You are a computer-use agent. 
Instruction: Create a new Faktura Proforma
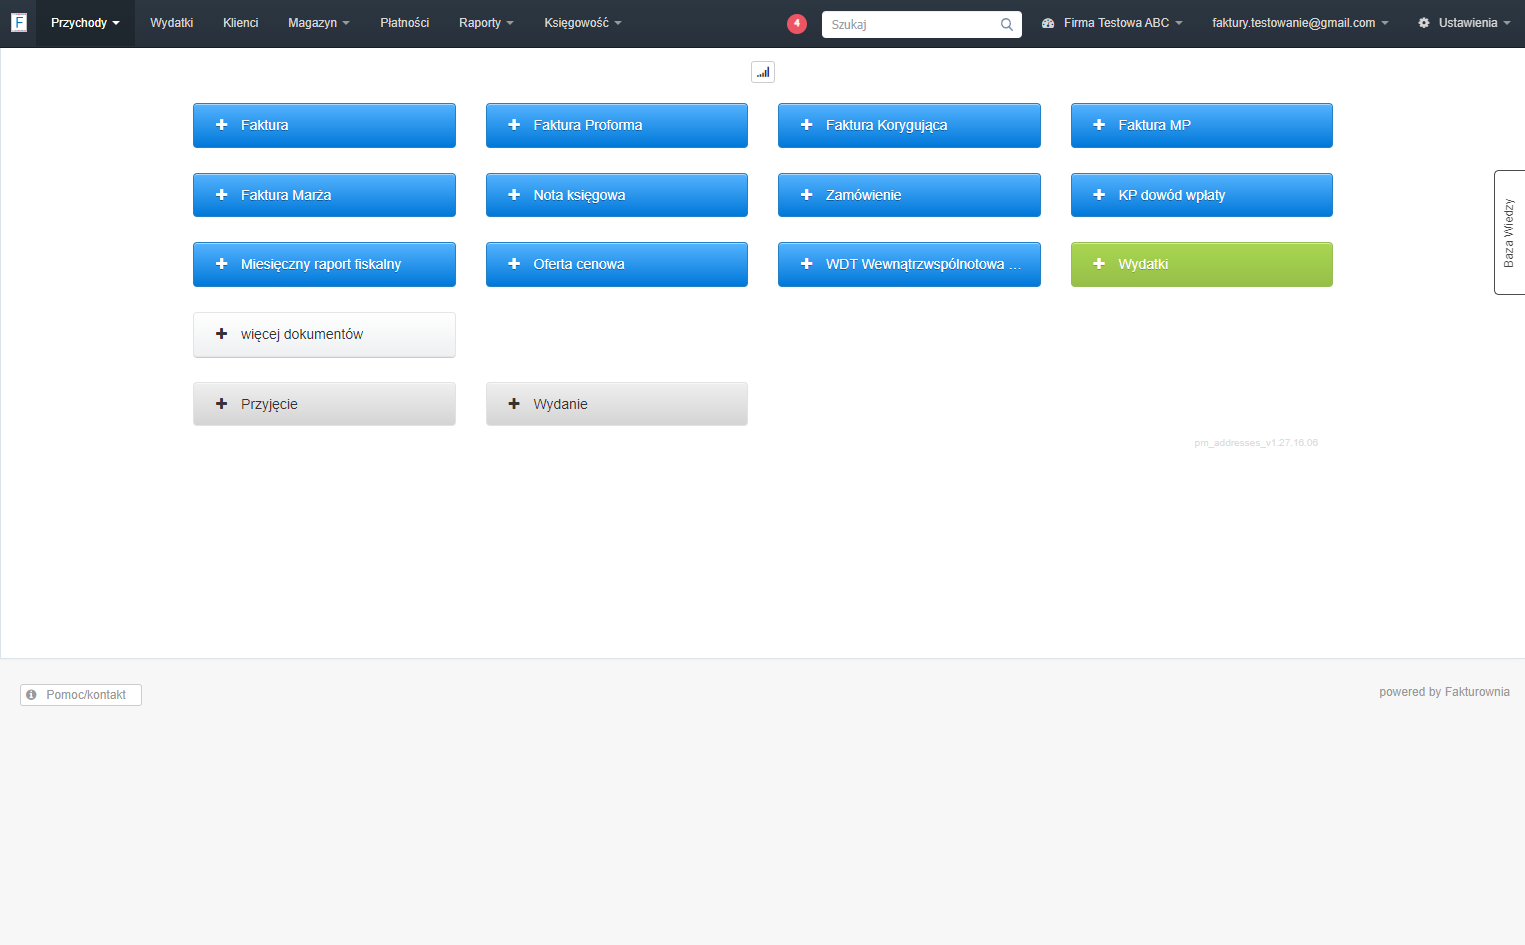click(x=617, y=125)
